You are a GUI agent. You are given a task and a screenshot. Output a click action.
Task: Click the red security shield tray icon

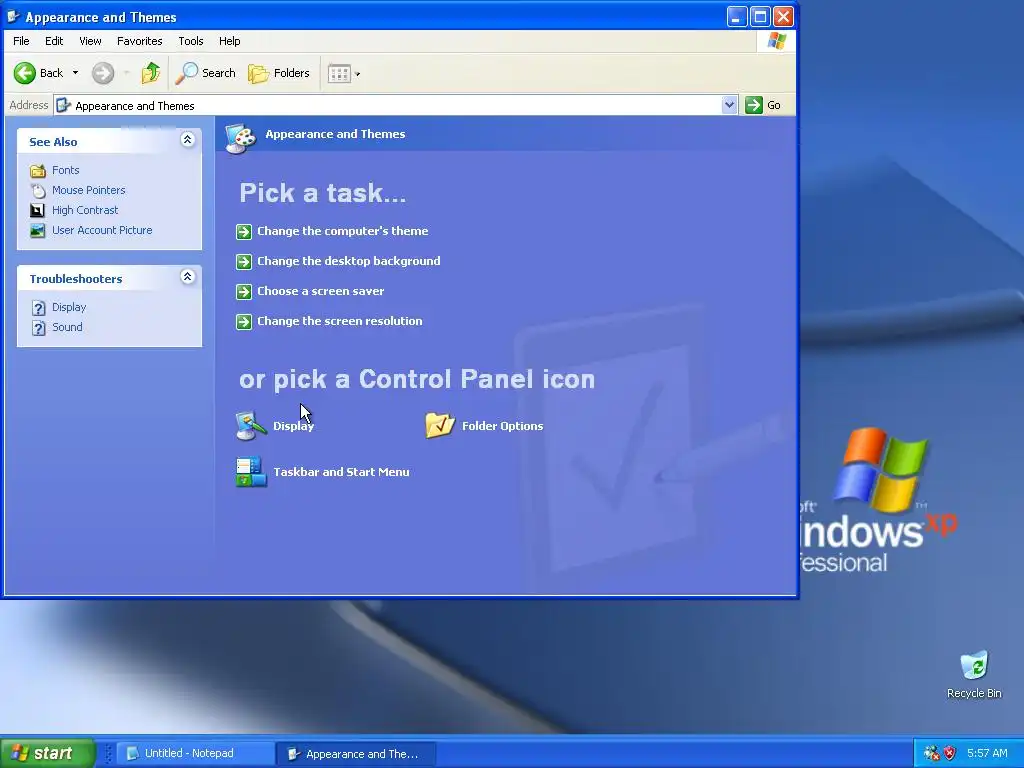click(949, 753)
